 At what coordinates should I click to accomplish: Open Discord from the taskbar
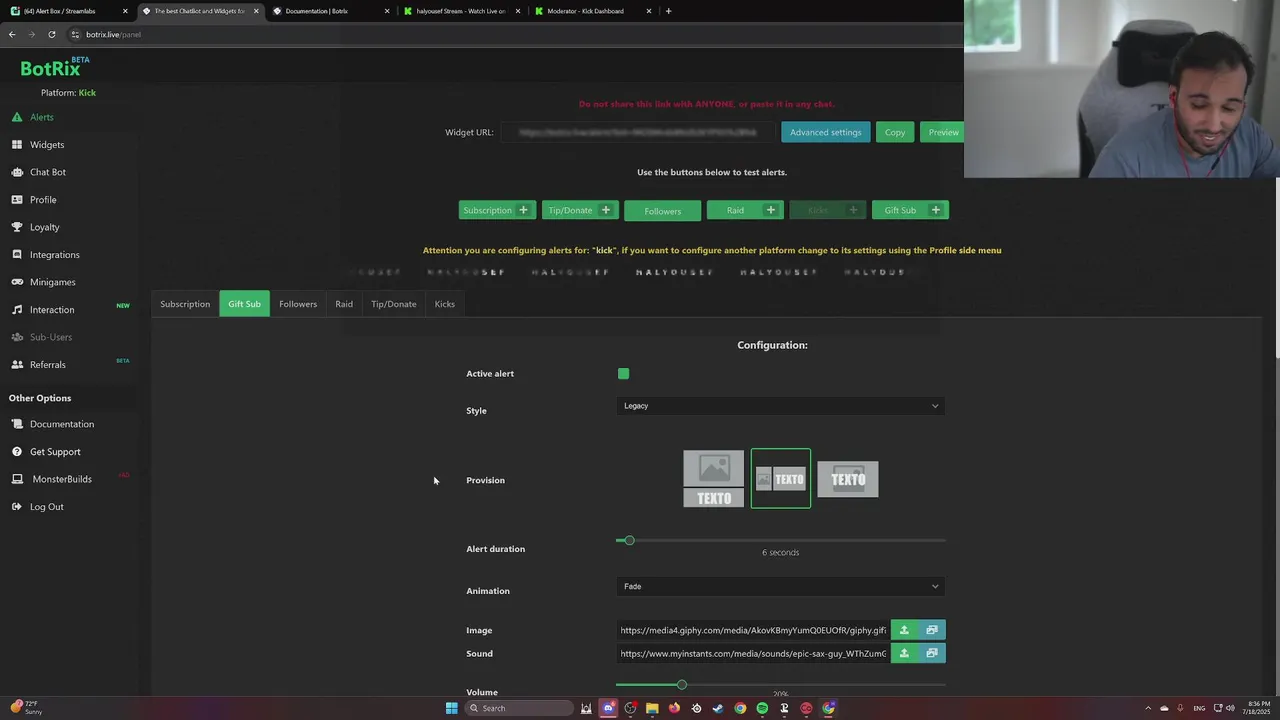click(x=608, y=708)
